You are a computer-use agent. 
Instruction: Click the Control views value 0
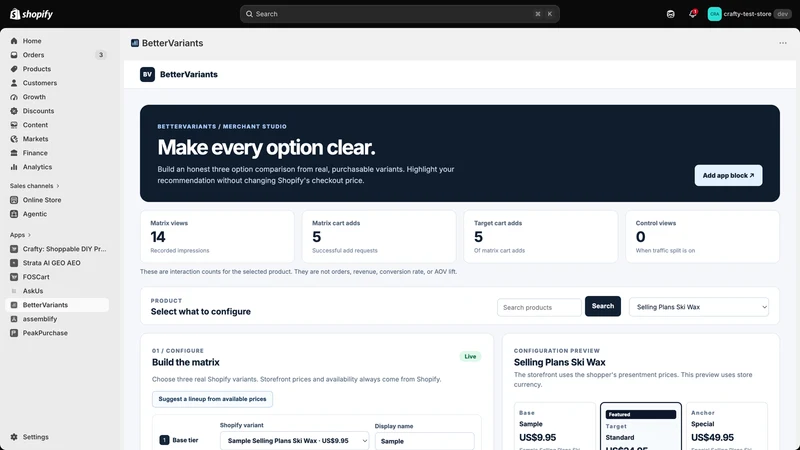pos(640,237)
